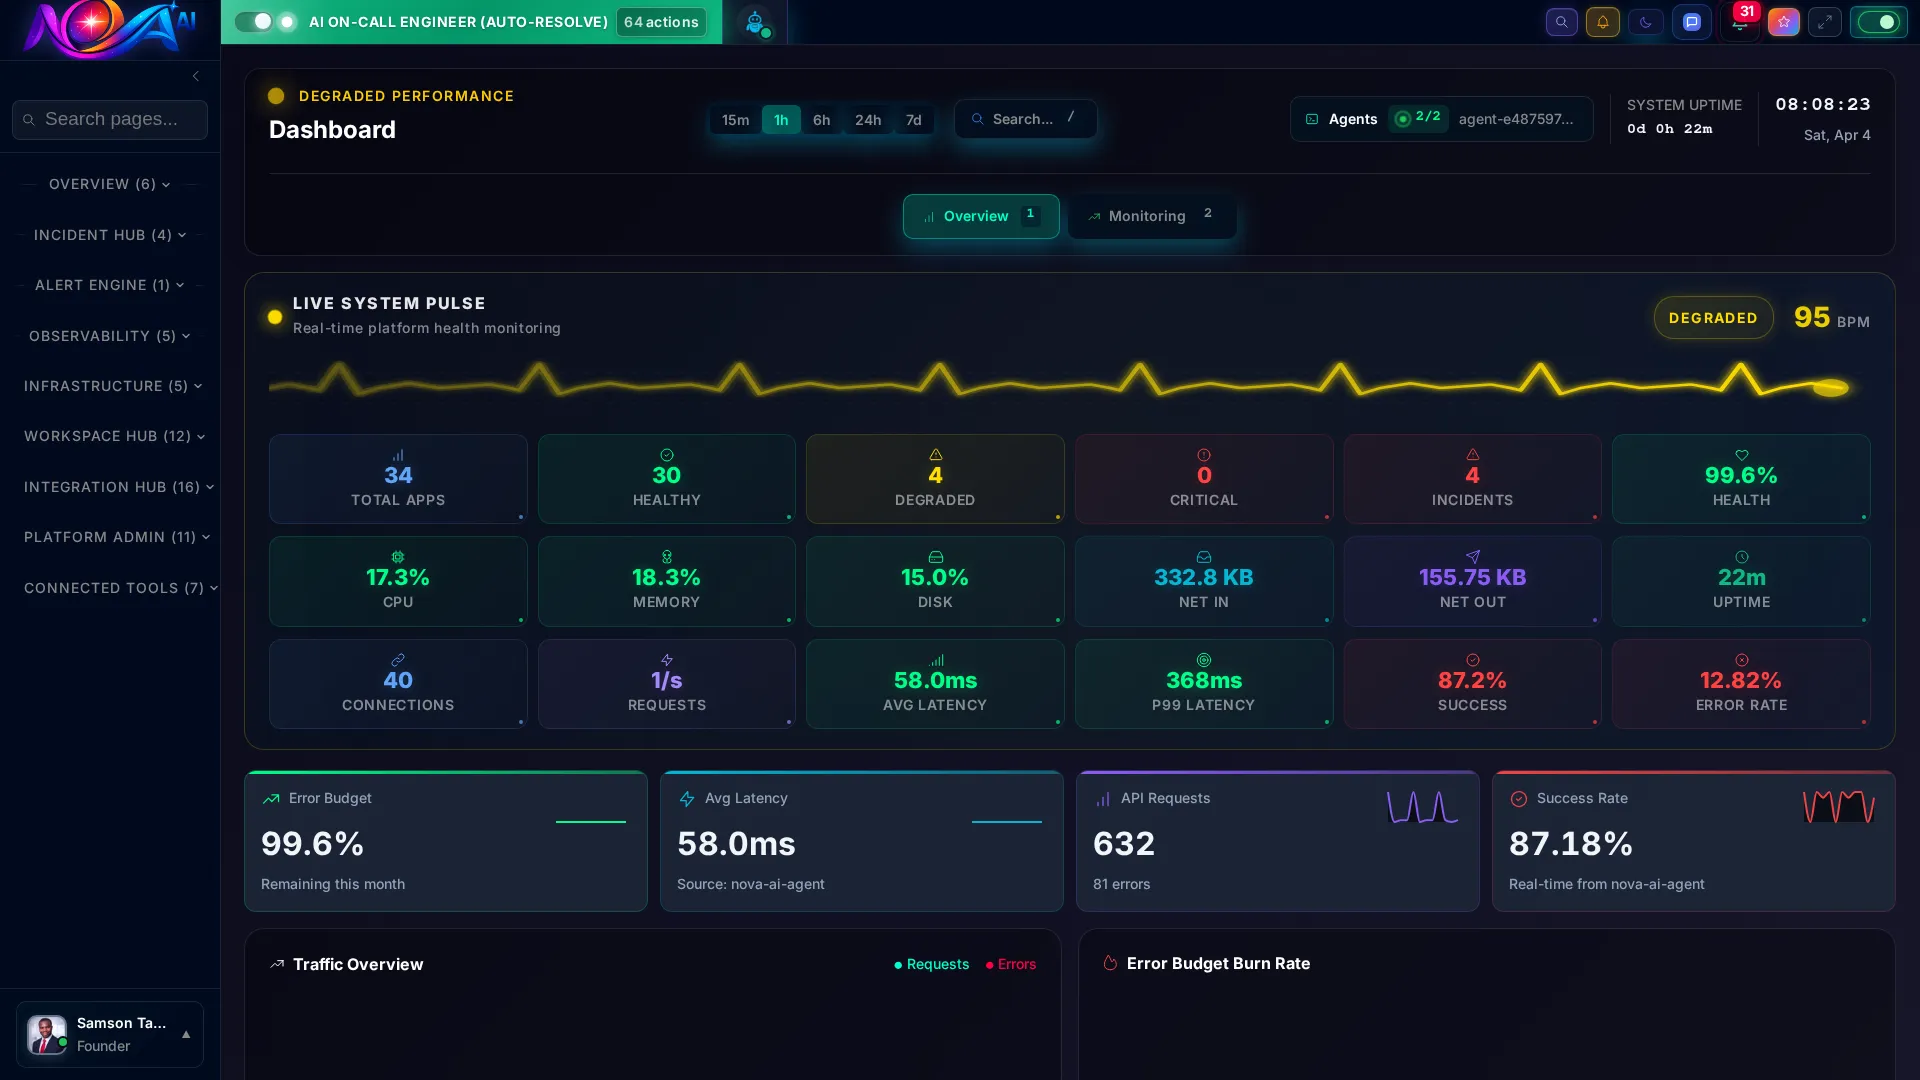This screenshot has height=1080, width=1920.
Task: Disable the green toggle at top right
Action: tap(1880, 21)
